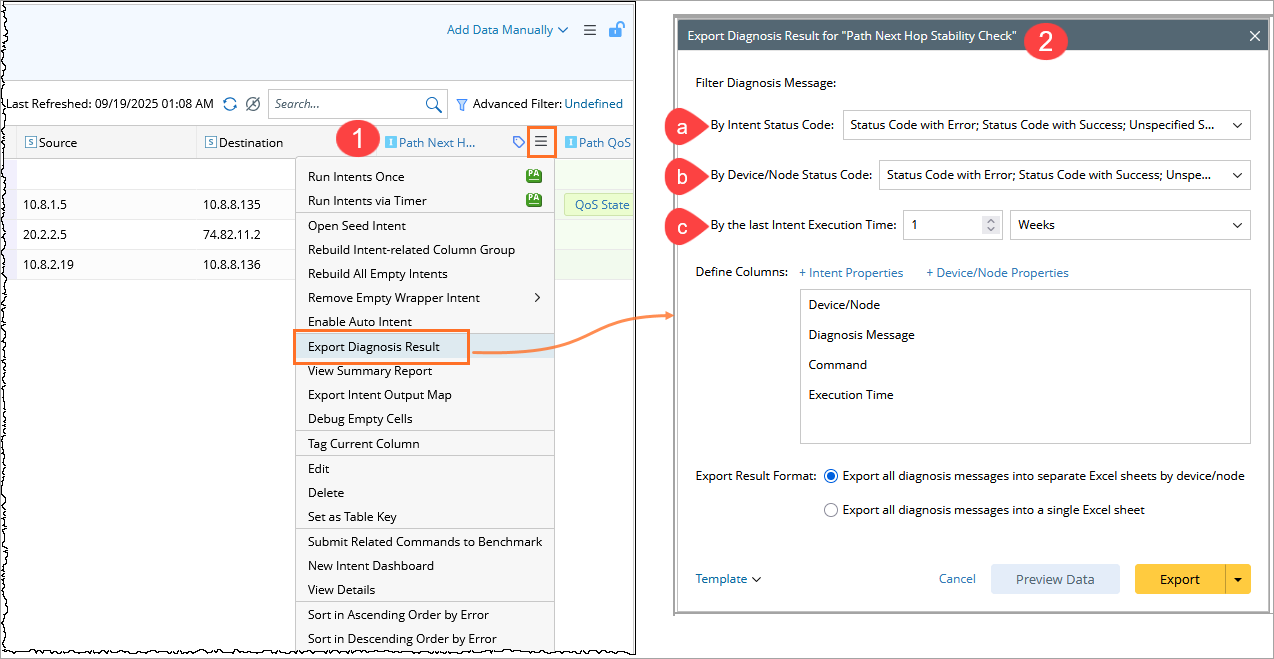Screen dimensions: 1274x659
Task: Click into the Search input field
Action: click(x=346, y=104)
